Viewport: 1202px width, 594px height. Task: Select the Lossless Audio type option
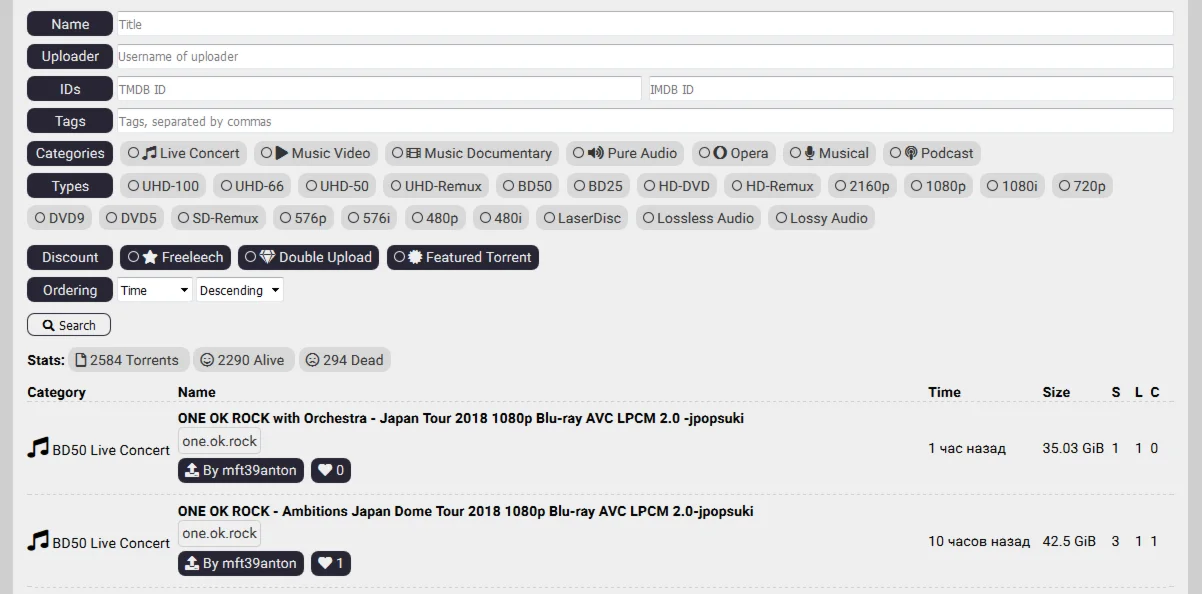click(698, 218)
